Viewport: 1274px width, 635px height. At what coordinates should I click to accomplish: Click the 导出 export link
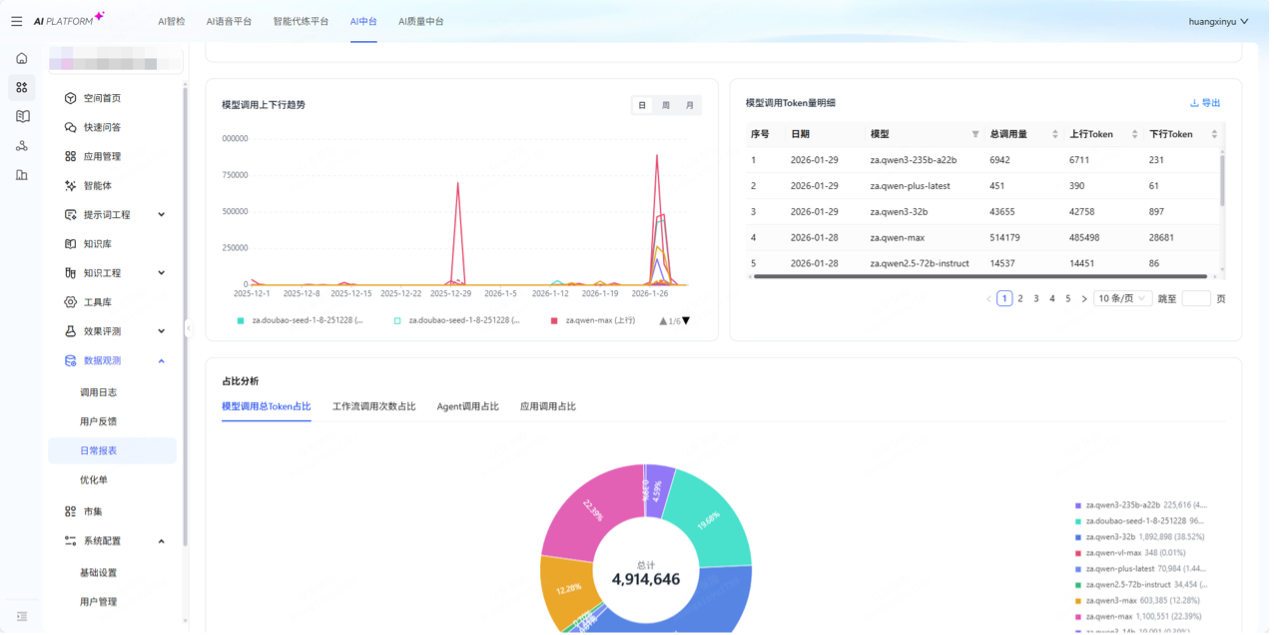coord(1205,103)
